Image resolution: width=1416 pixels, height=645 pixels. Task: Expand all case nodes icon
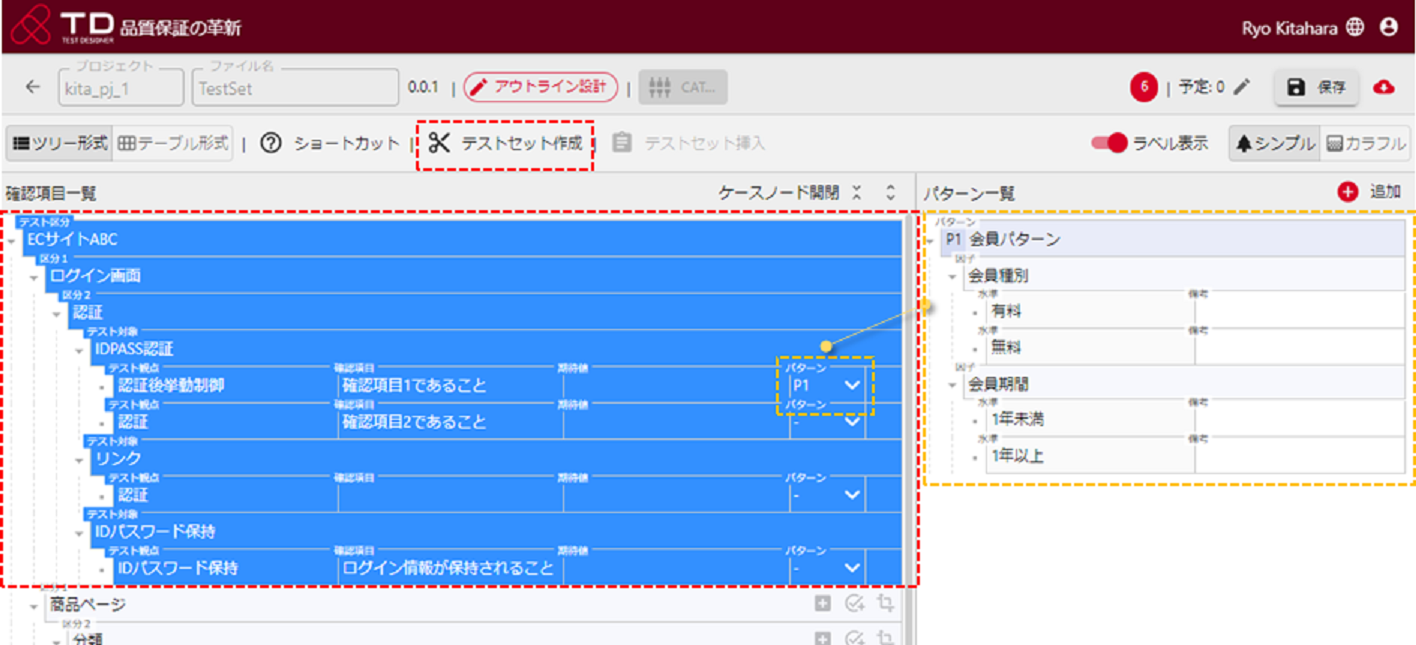pyautogui.click(x=891, y=193)
